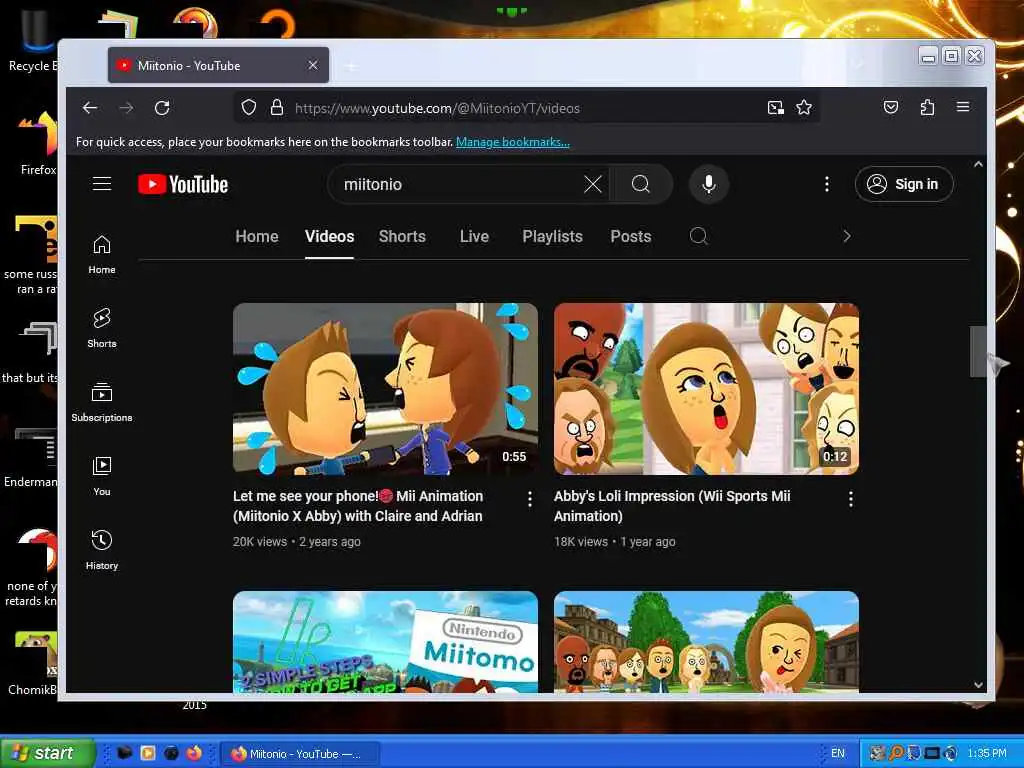Screen dimensions: 1024x768
Task: Open Shorts in YouTube sidebar
Action: pos(102,328)
